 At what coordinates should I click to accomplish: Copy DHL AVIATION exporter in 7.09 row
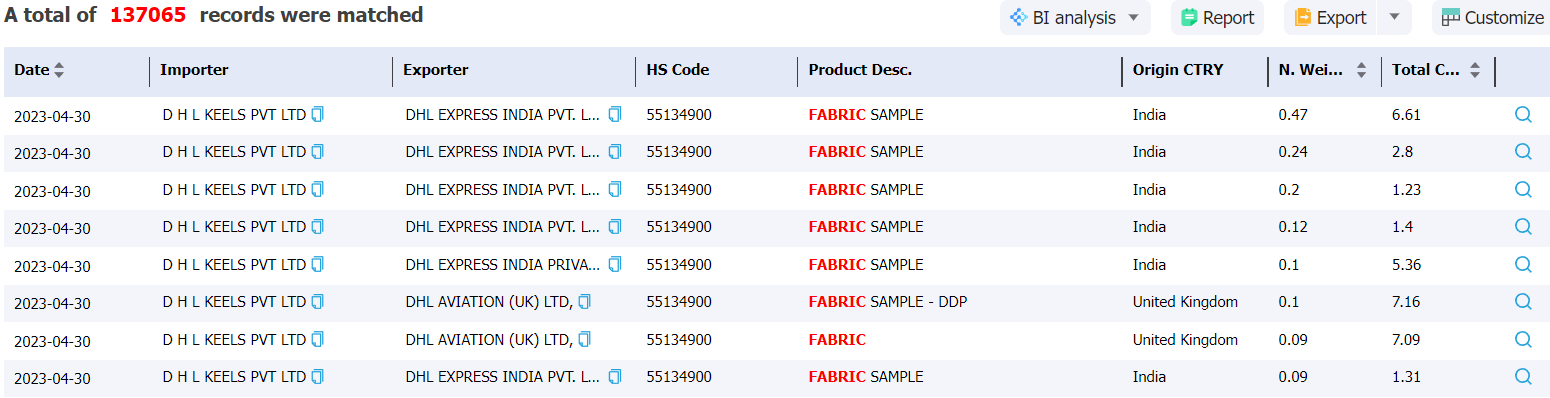[x=585, y=339]
